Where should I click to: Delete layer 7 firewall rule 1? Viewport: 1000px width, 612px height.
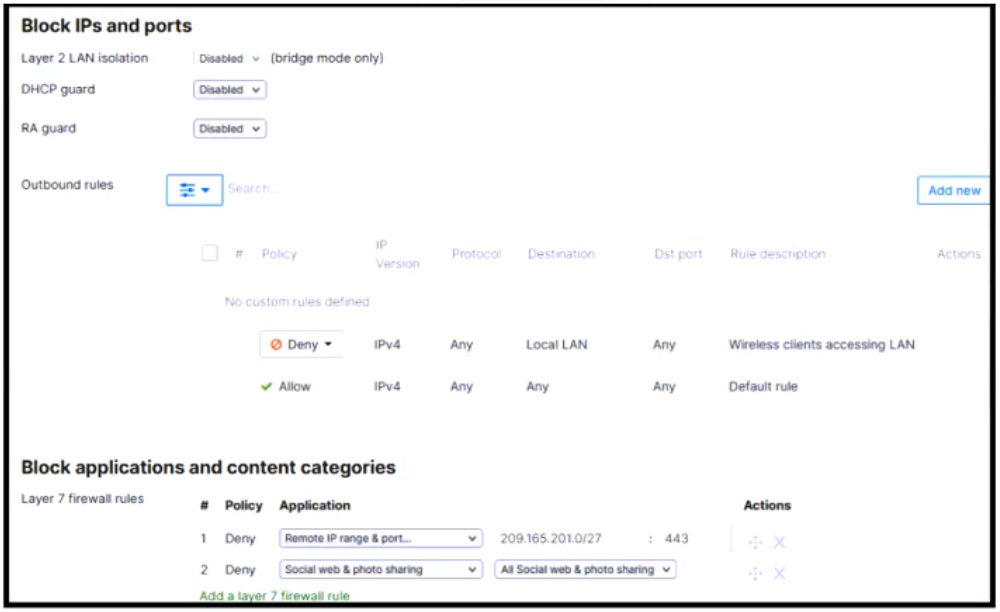pos(780,542)
